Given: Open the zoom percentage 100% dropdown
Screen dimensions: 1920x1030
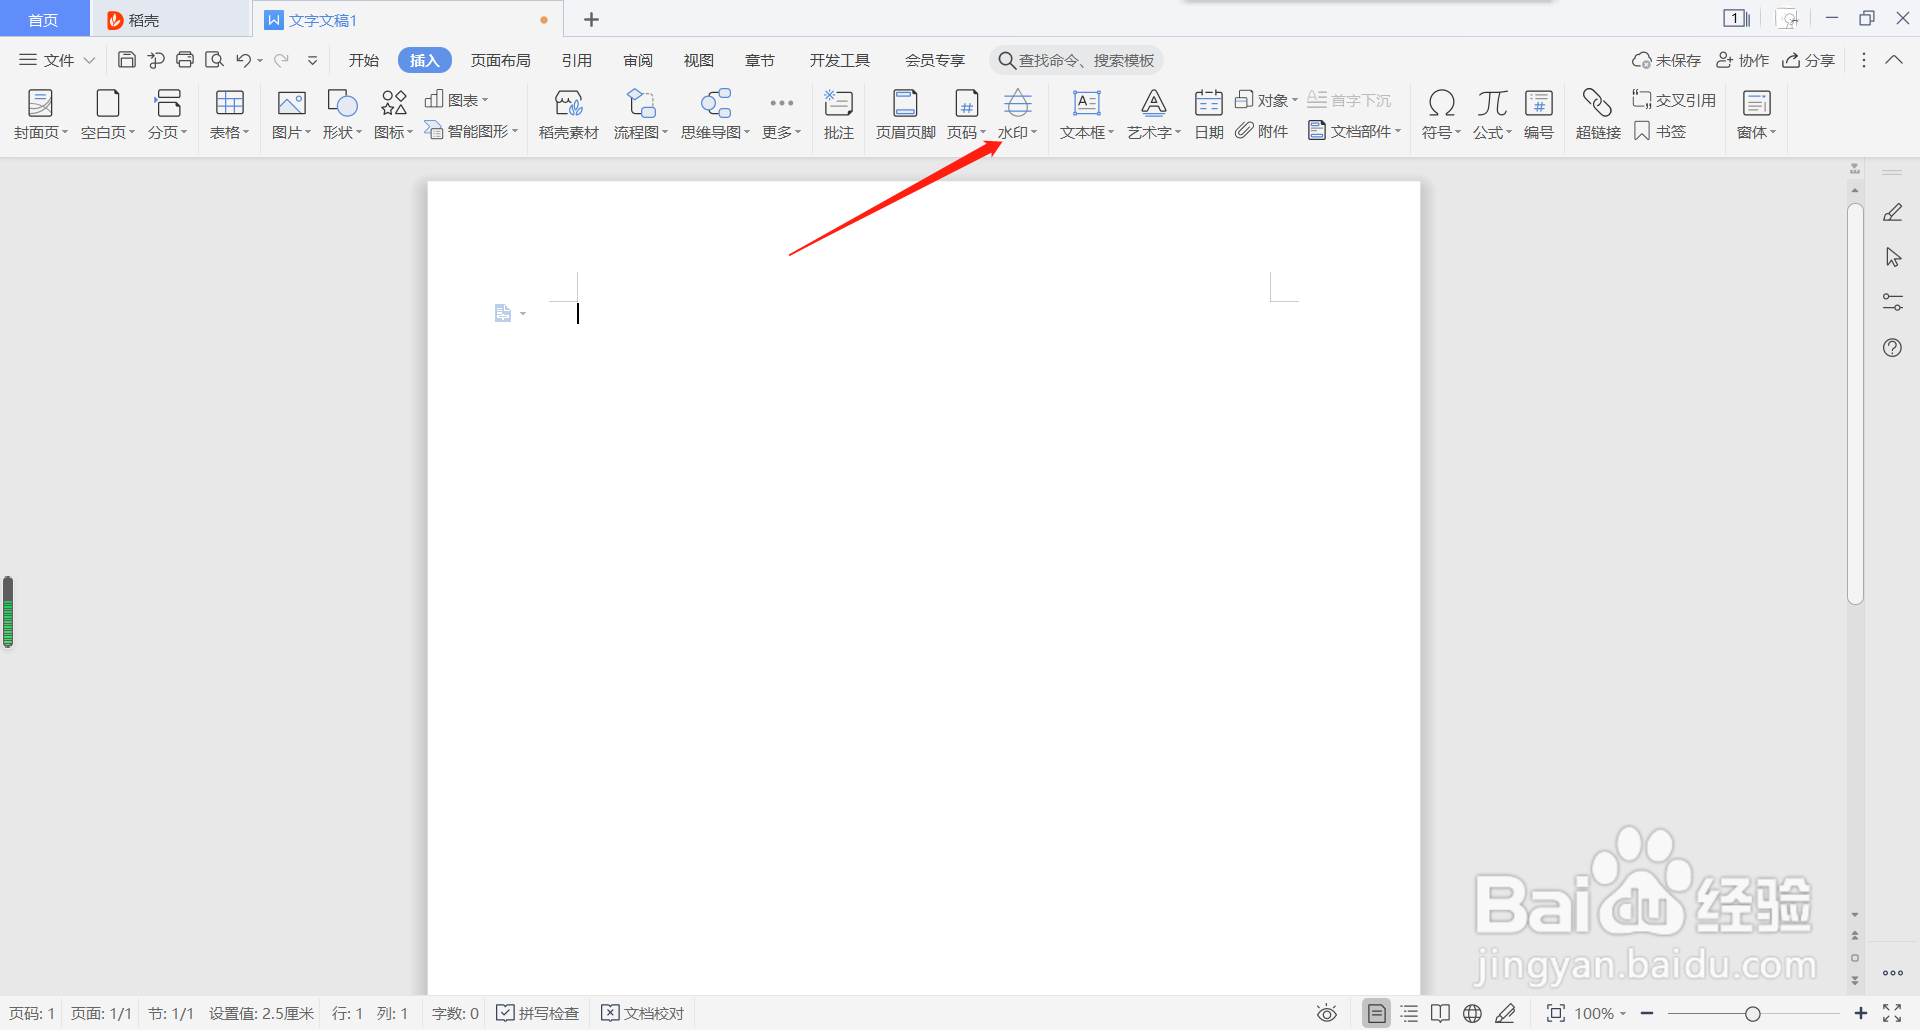Looking at the screenshot, I should coord(1600,1013).
